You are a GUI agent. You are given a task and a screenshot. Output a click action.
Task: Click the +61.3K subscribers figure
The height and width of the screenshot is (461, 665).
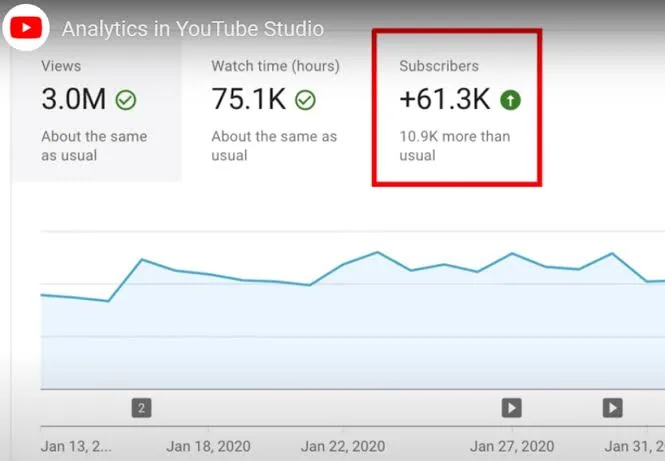tap(445, 99)
